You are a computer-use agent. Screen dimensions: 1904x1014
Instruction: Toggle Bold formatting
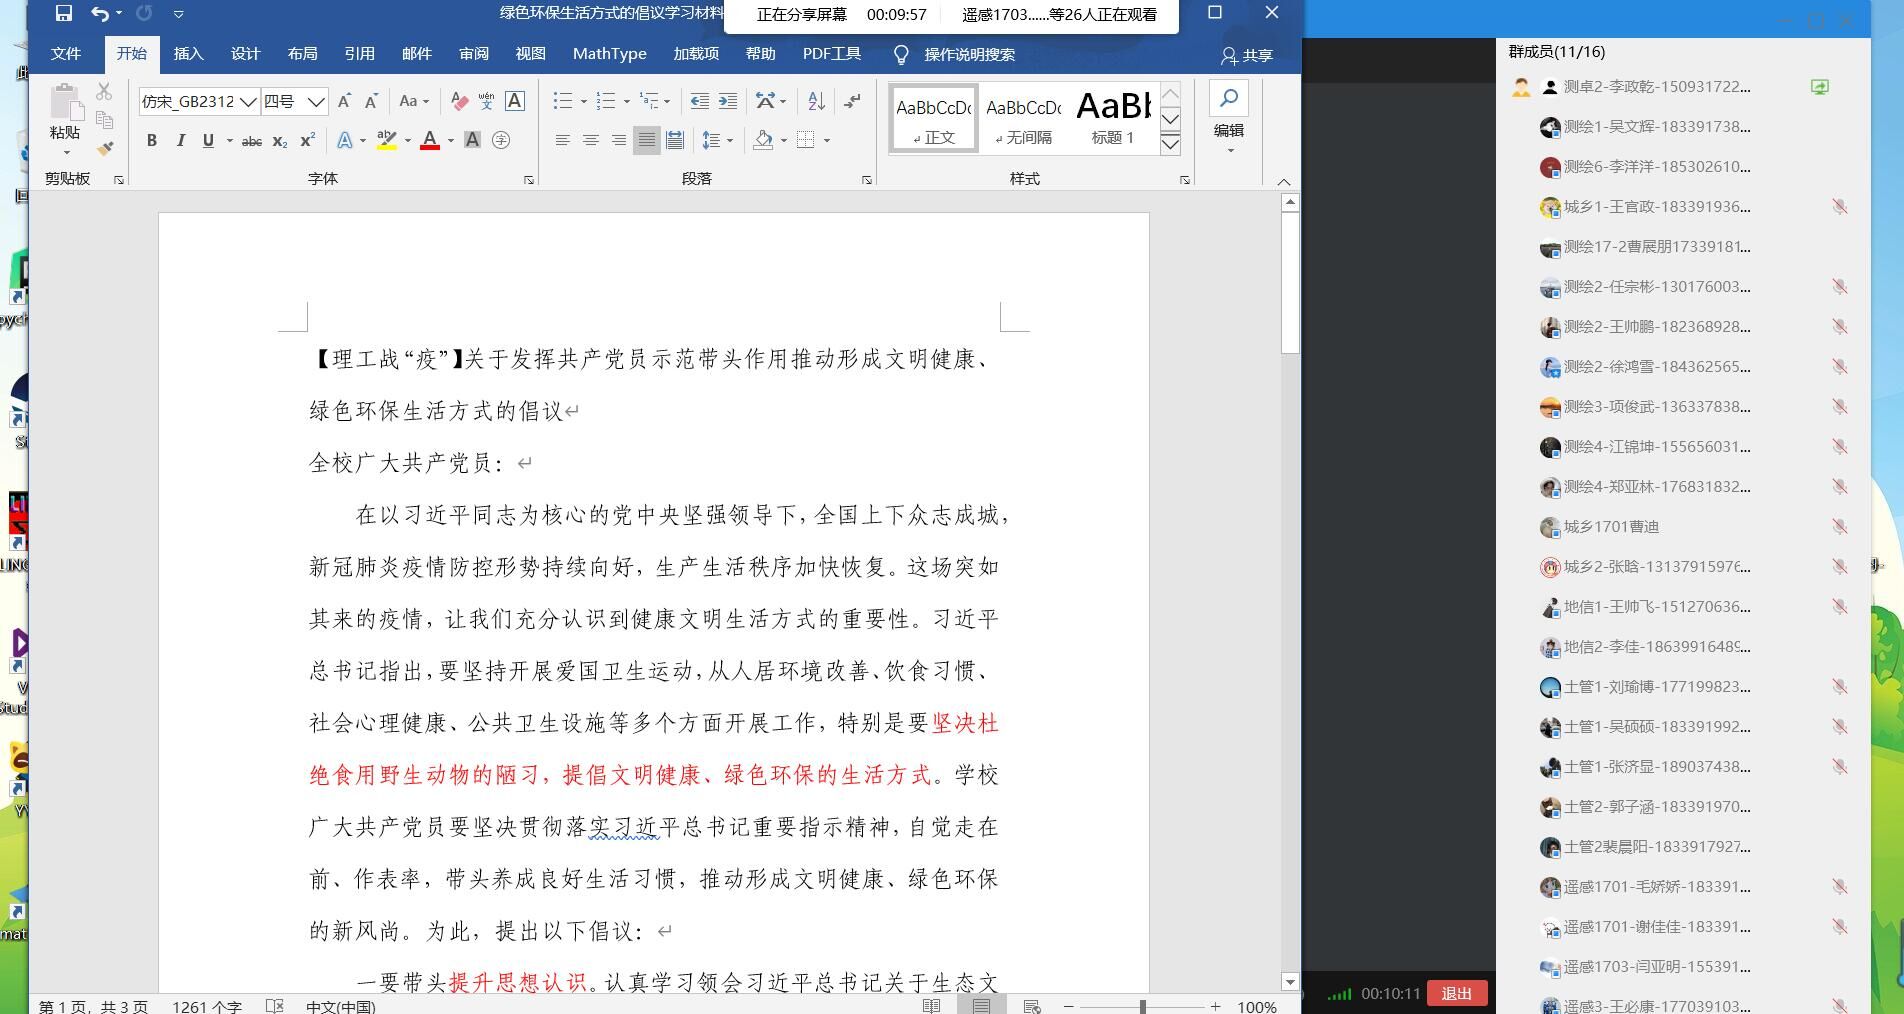(152, 140)
